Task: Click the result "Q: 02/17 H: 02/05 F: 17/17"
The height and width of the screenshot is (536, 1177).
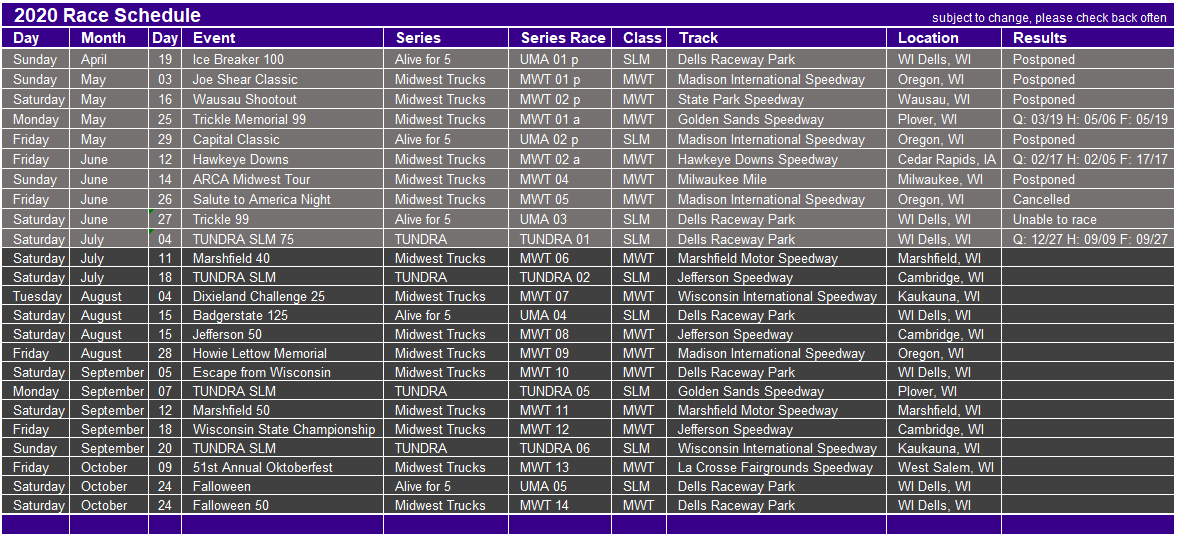Action: (1090, 159)
